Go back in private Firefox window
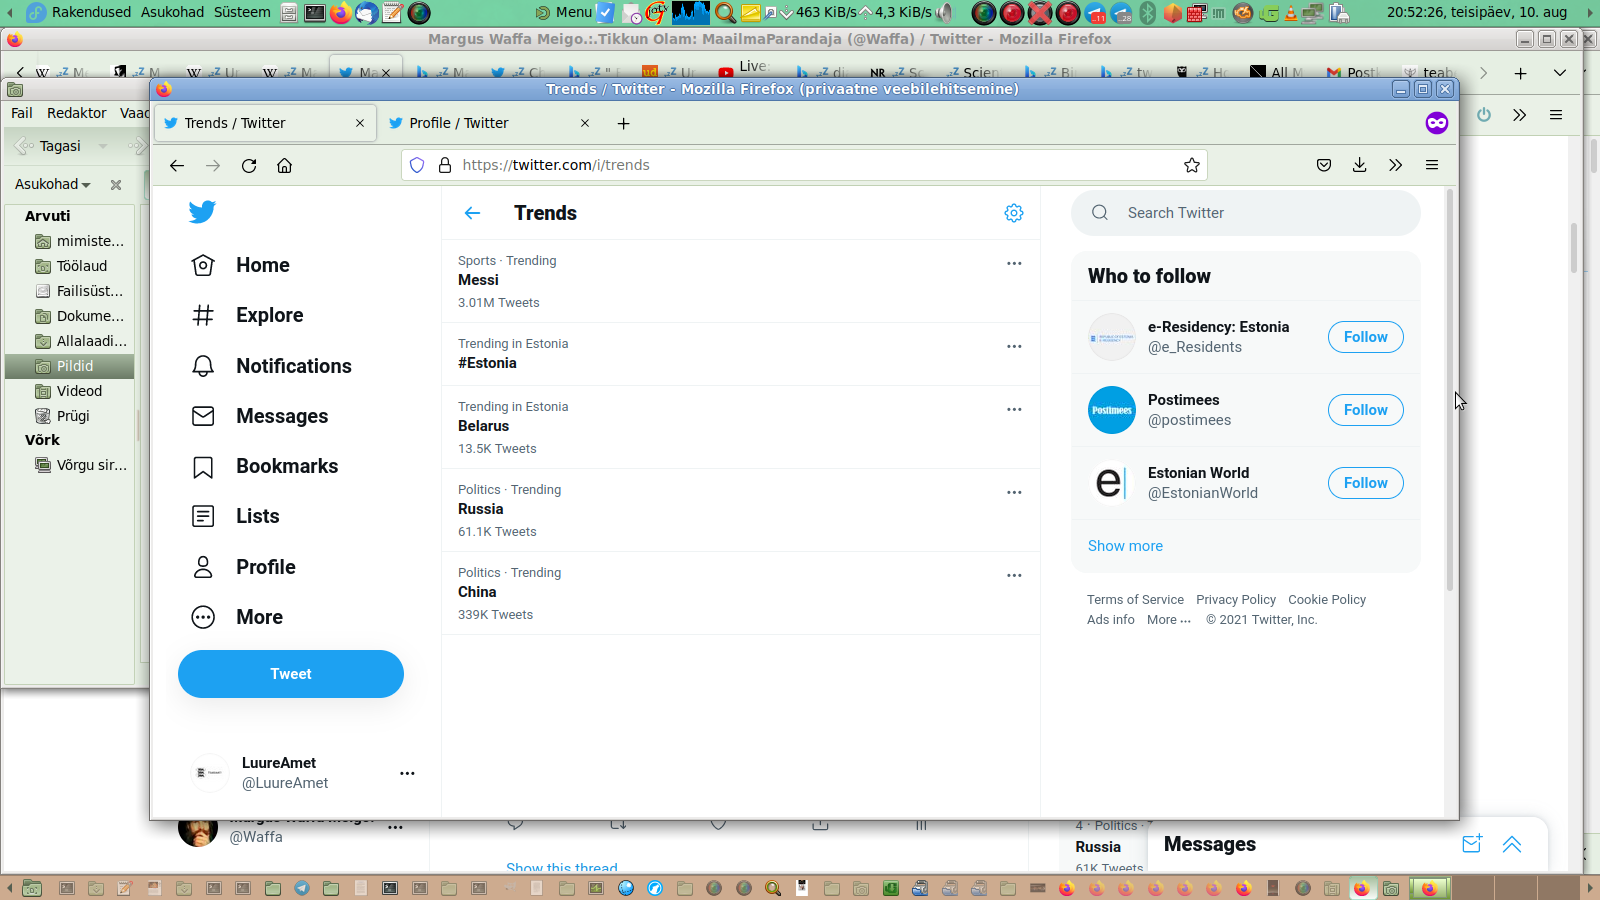The width and height of the screenshot is (1600, 900). tap(177, 165)
